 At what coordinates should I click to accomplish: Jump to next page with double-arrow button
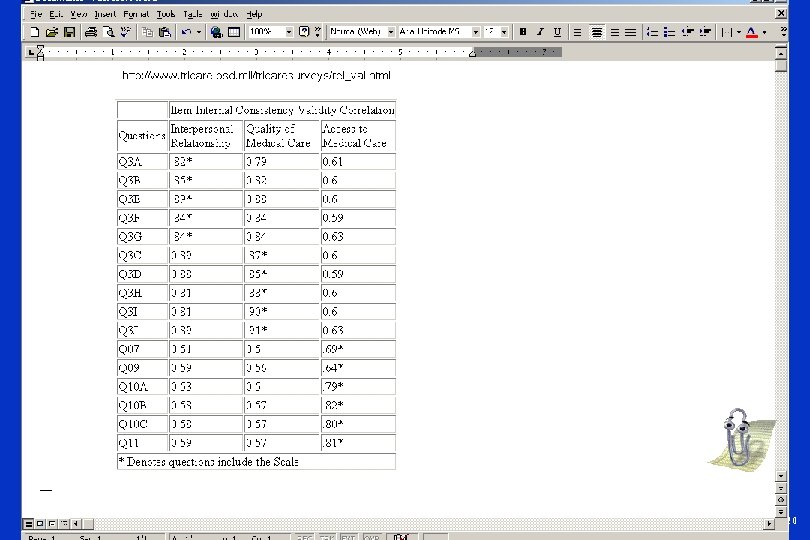click(x=781, y=512)
